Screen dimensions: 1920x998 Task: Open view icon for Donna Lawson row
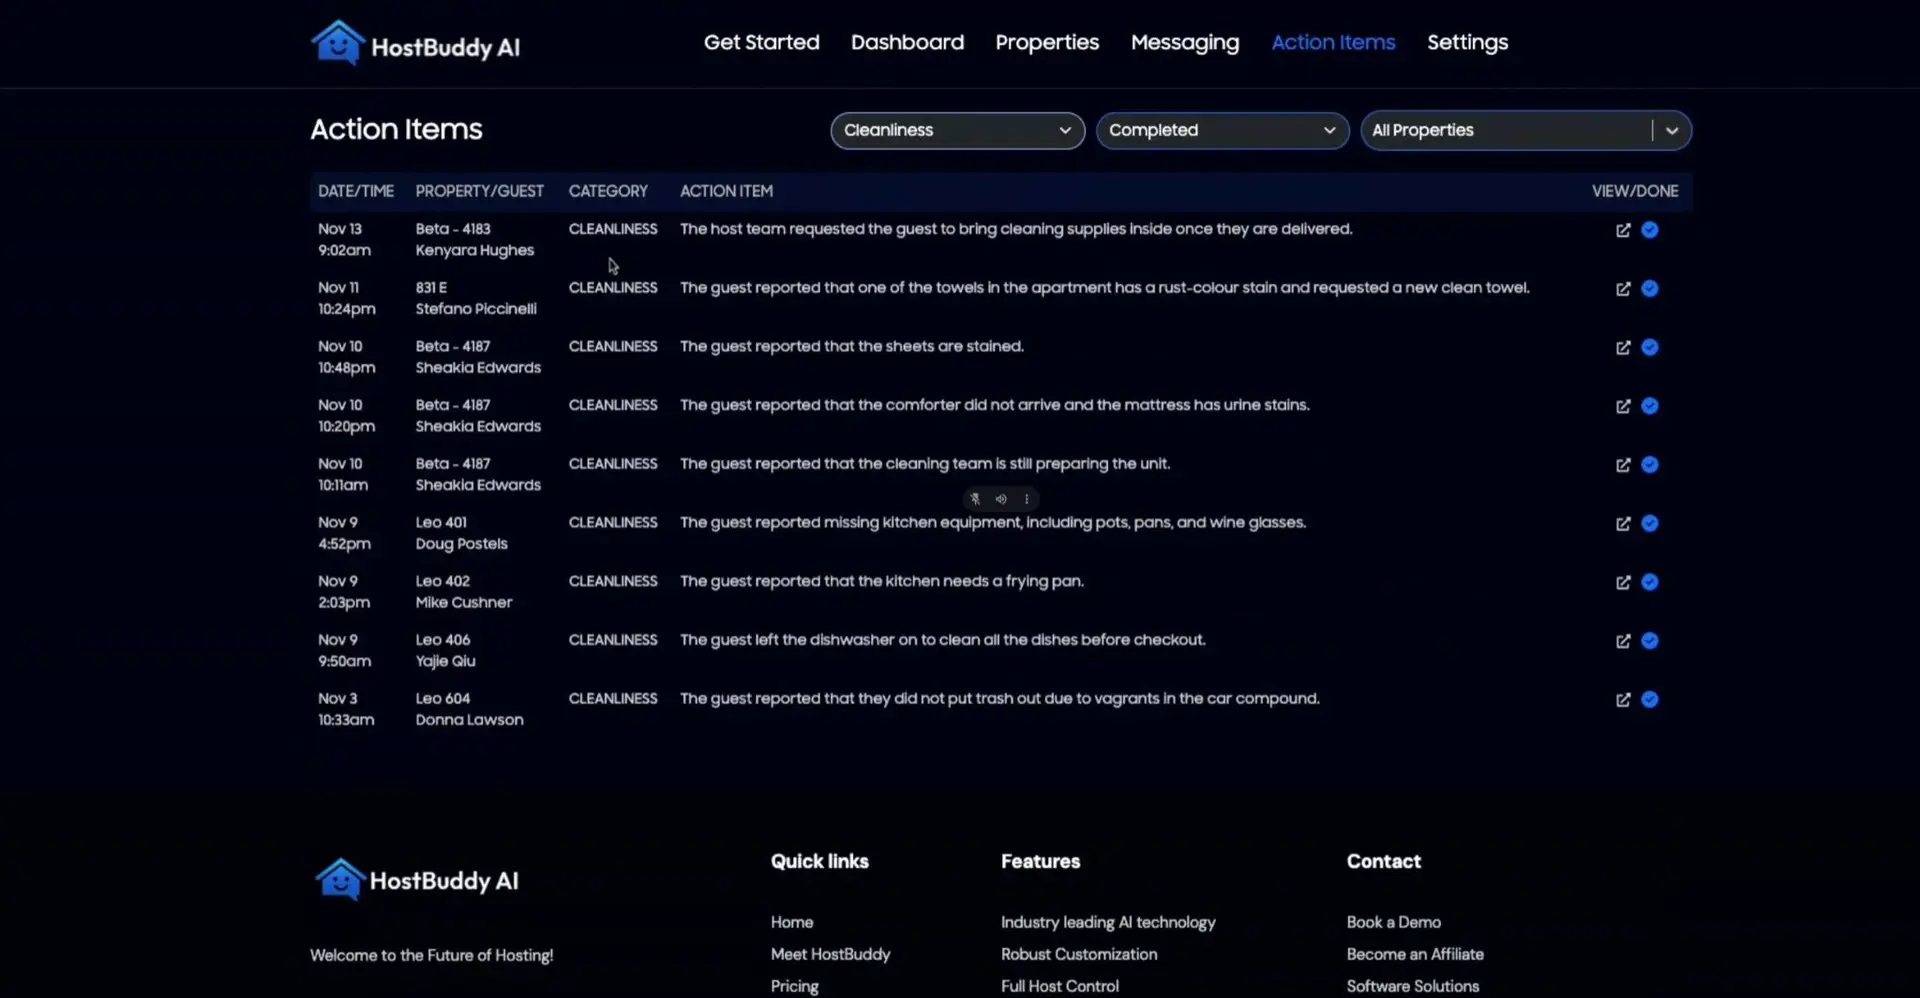click(x=1623, y=700)
